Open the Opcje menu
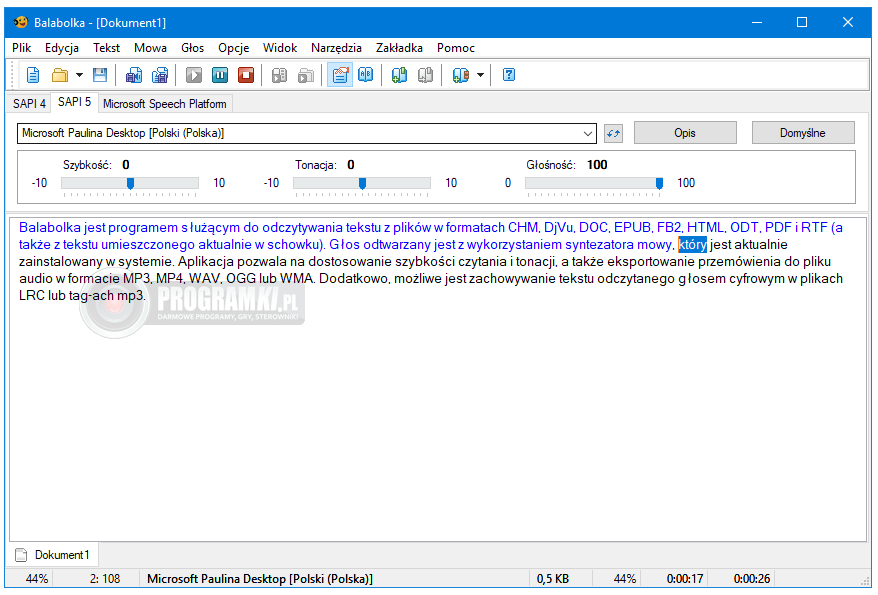This screenshot has width=878, height=595. [233, 48]
